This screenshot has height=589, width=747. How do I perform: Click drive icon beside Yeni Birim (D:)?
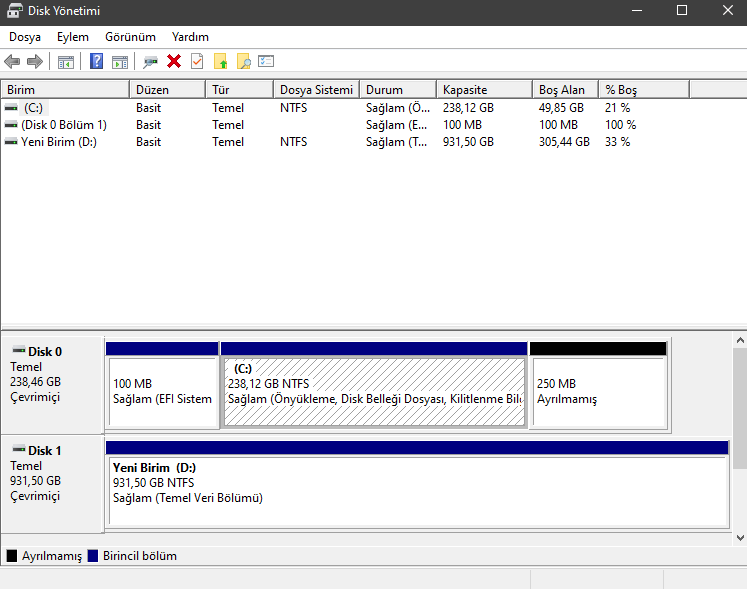point(11,142)
